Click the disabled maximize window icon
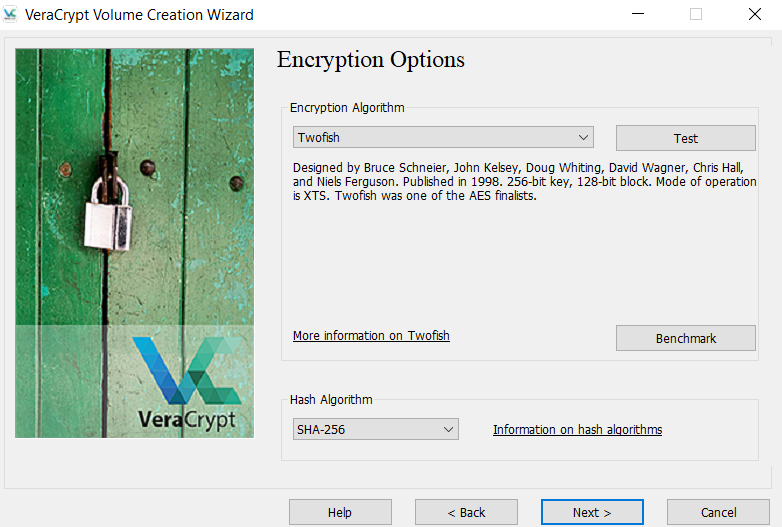Viewport: 782px width, 527px height. (x=696, y=14)
